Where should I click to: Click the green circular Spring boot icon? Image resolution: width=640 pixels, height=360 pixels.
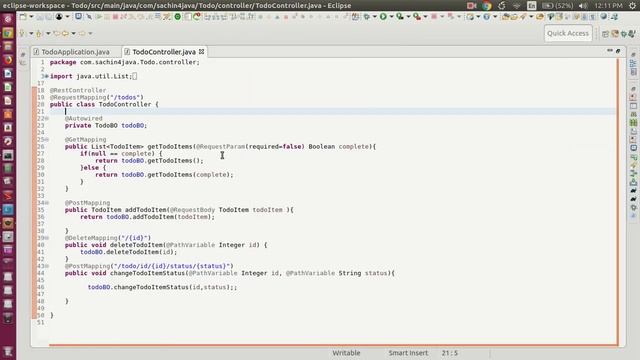(x=178, y=17)
